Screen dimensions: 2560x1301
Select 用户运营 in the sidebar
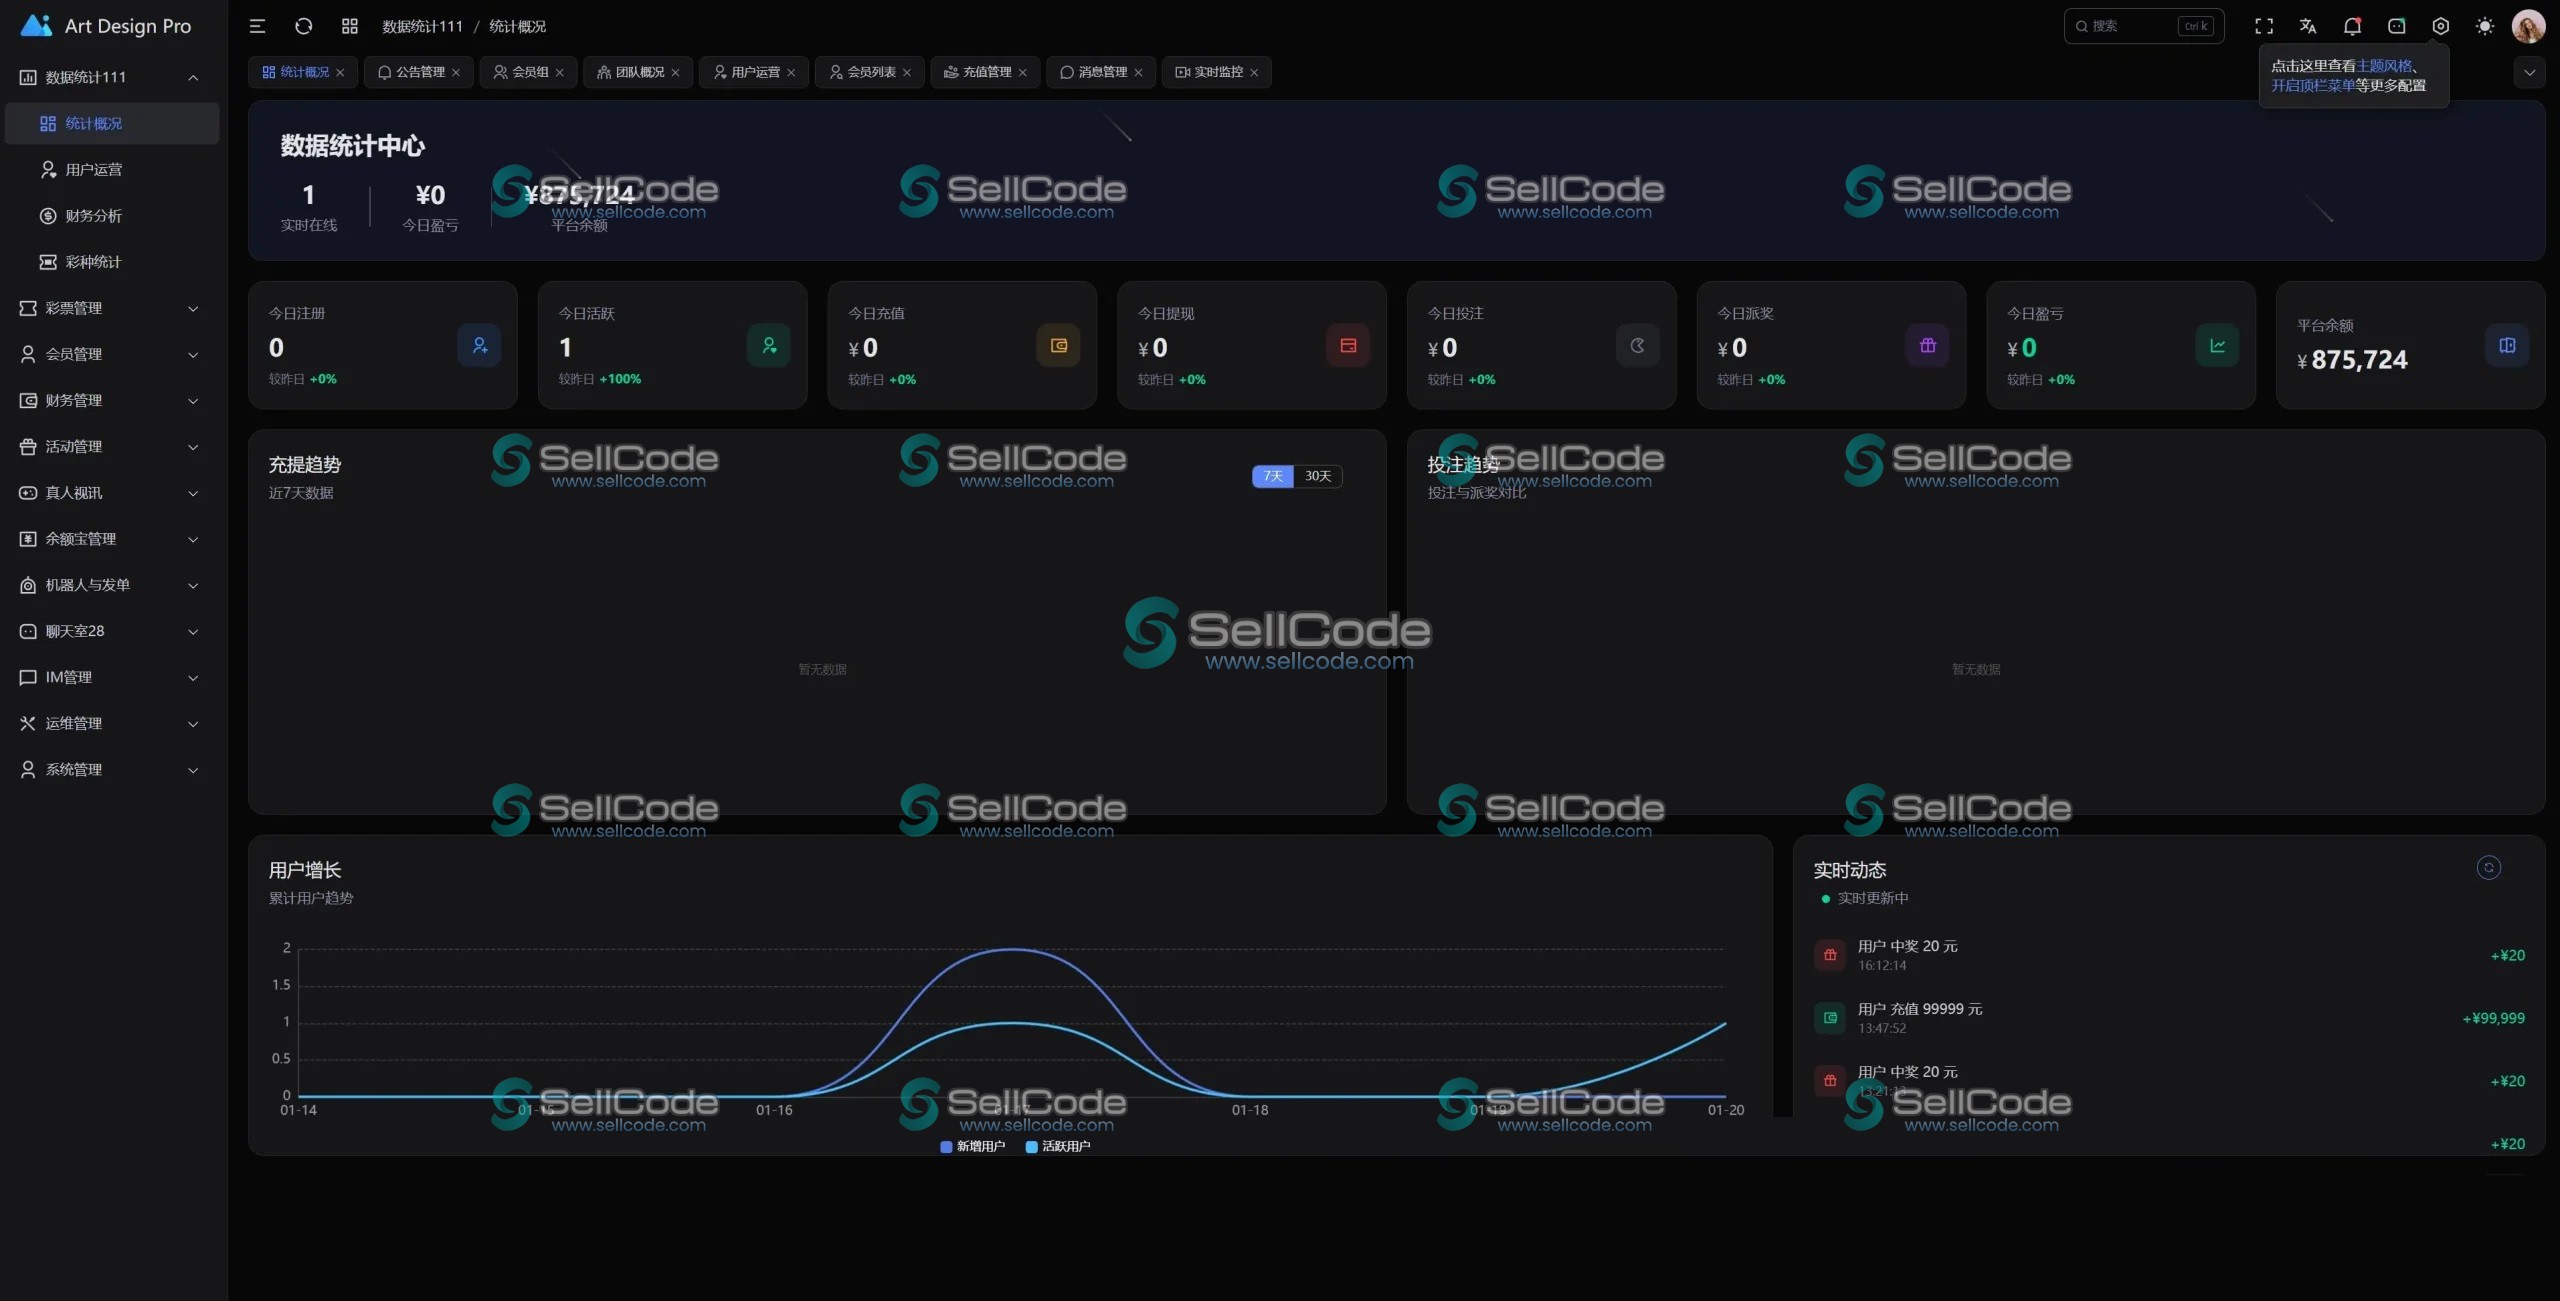(112, 169)
